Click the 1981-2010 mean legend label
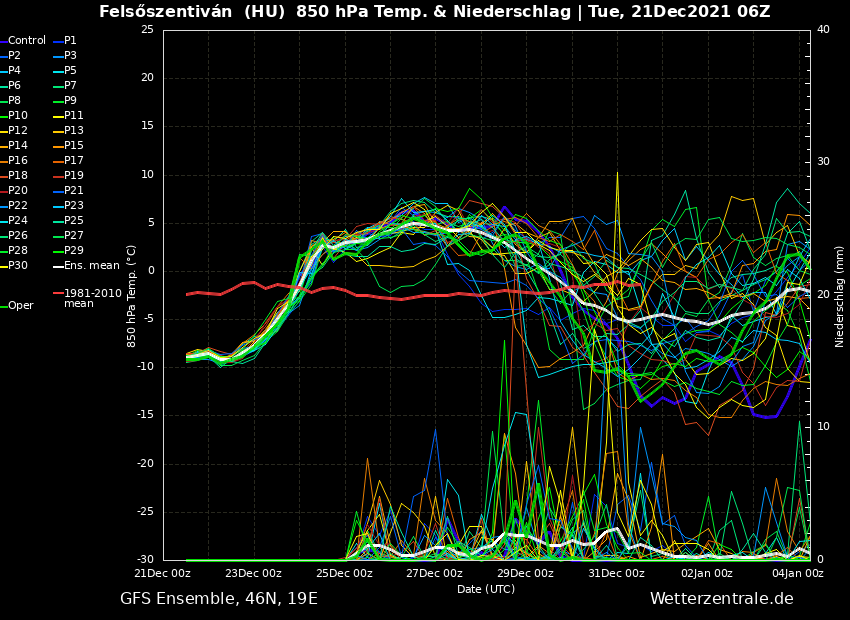Viewport: 850px width, 620px height. pyautogui.click(x=92, y=298)
